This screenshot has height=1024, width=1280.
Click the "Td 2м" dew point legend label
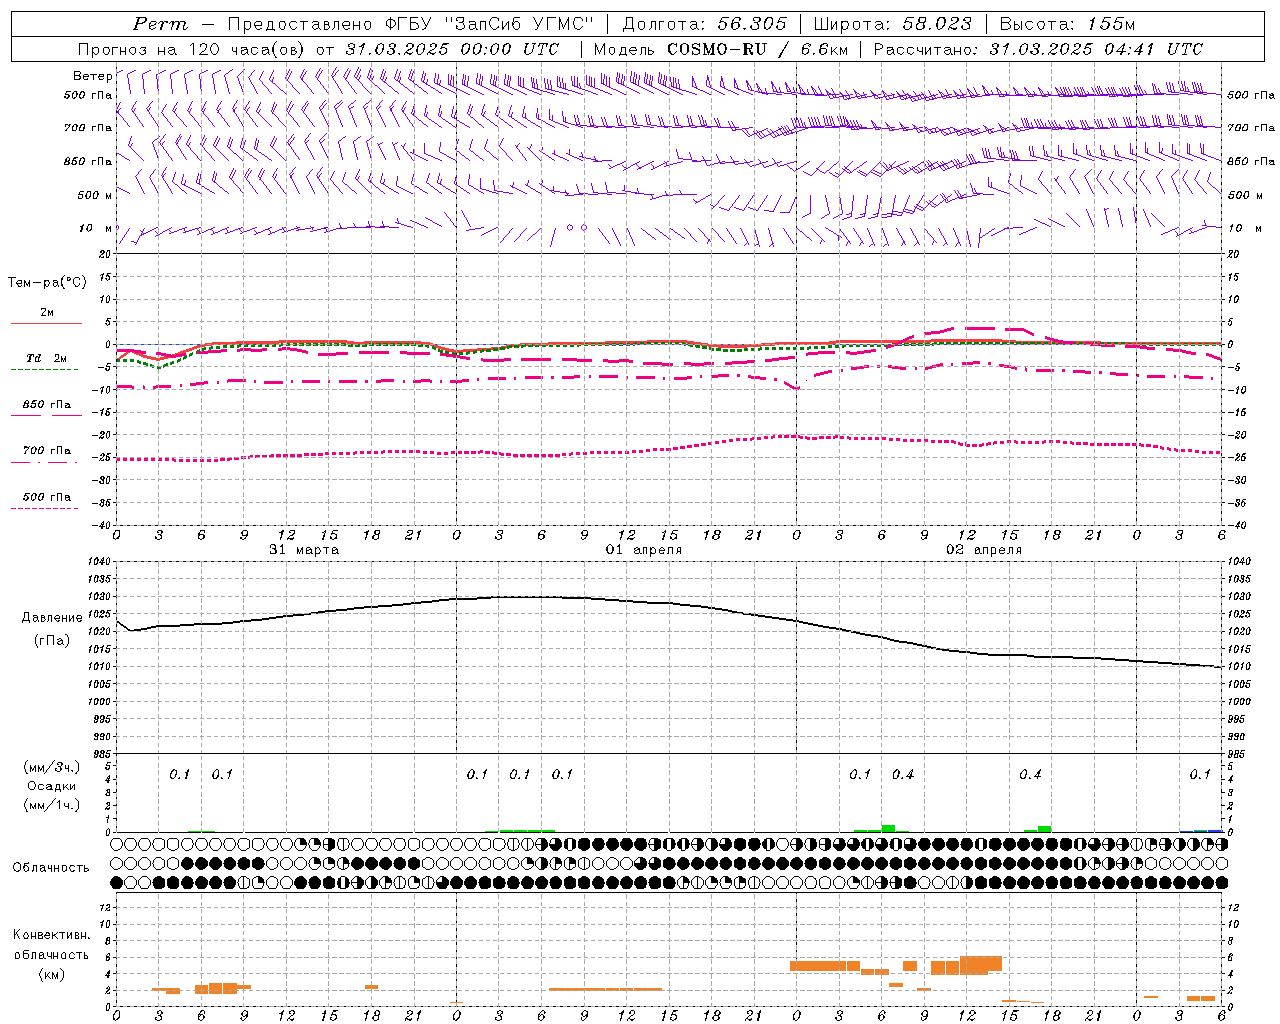pyautogui.click(x=47, y=358)
